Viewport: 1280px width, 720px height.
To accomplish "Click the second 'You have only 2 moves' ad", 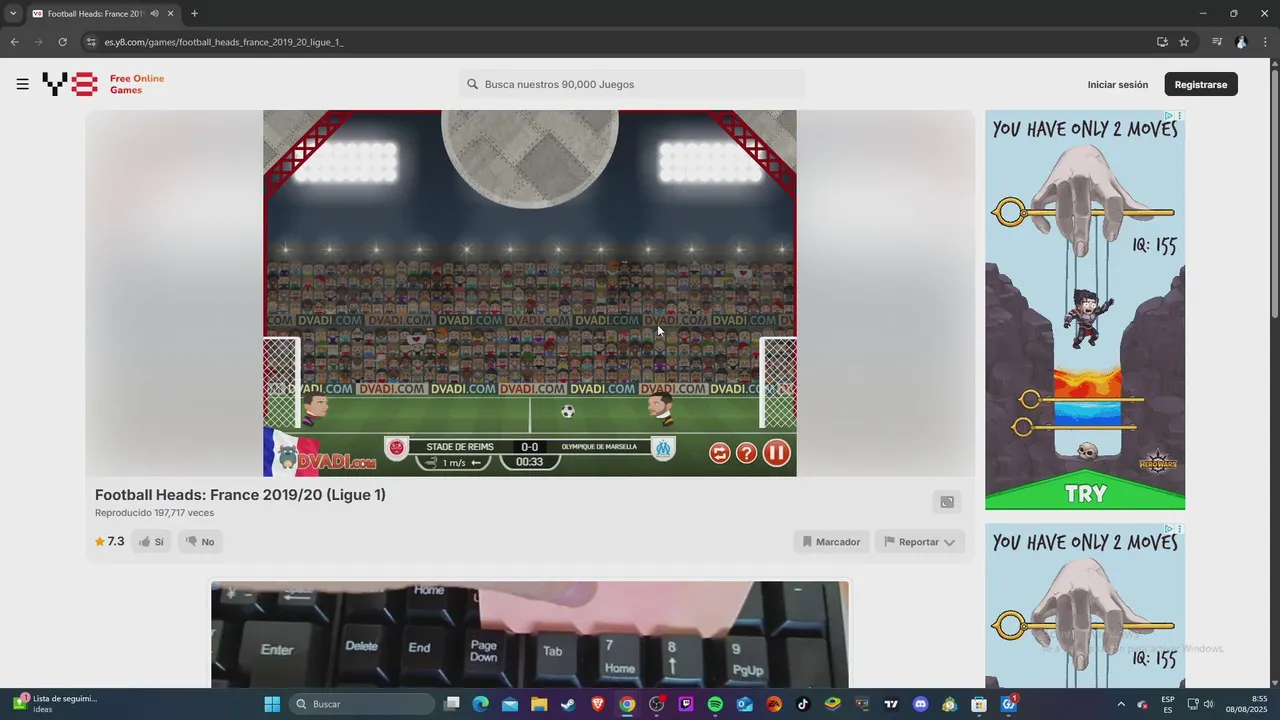I will pos(1085,605).
